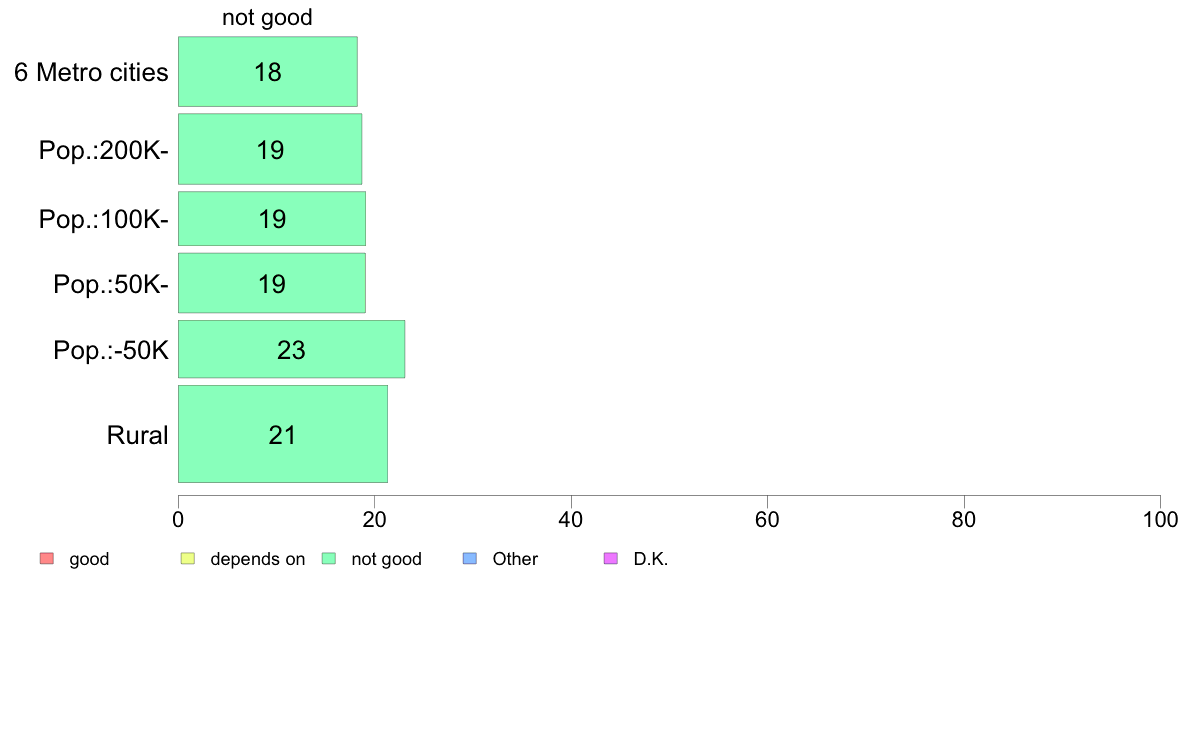Select the Pop.:-50K bar showing 23
The height and width of the screenshot is (736, 1188).
292,349
